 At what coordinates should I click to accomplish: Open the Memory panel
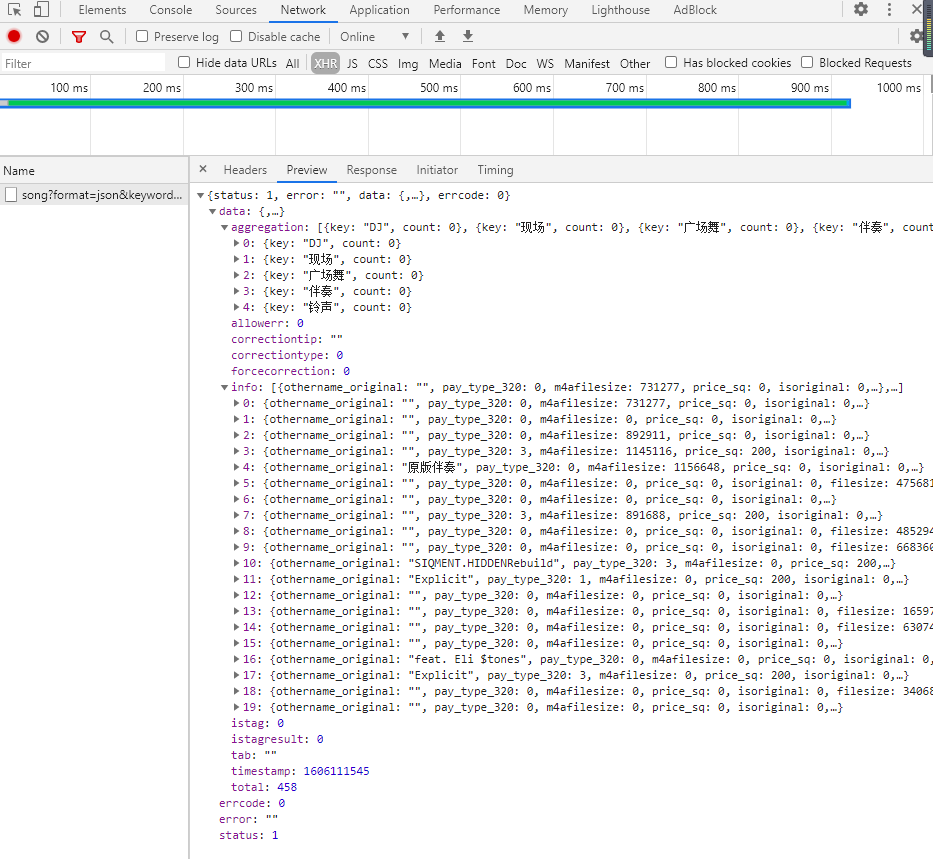click(x=546, y=10)
